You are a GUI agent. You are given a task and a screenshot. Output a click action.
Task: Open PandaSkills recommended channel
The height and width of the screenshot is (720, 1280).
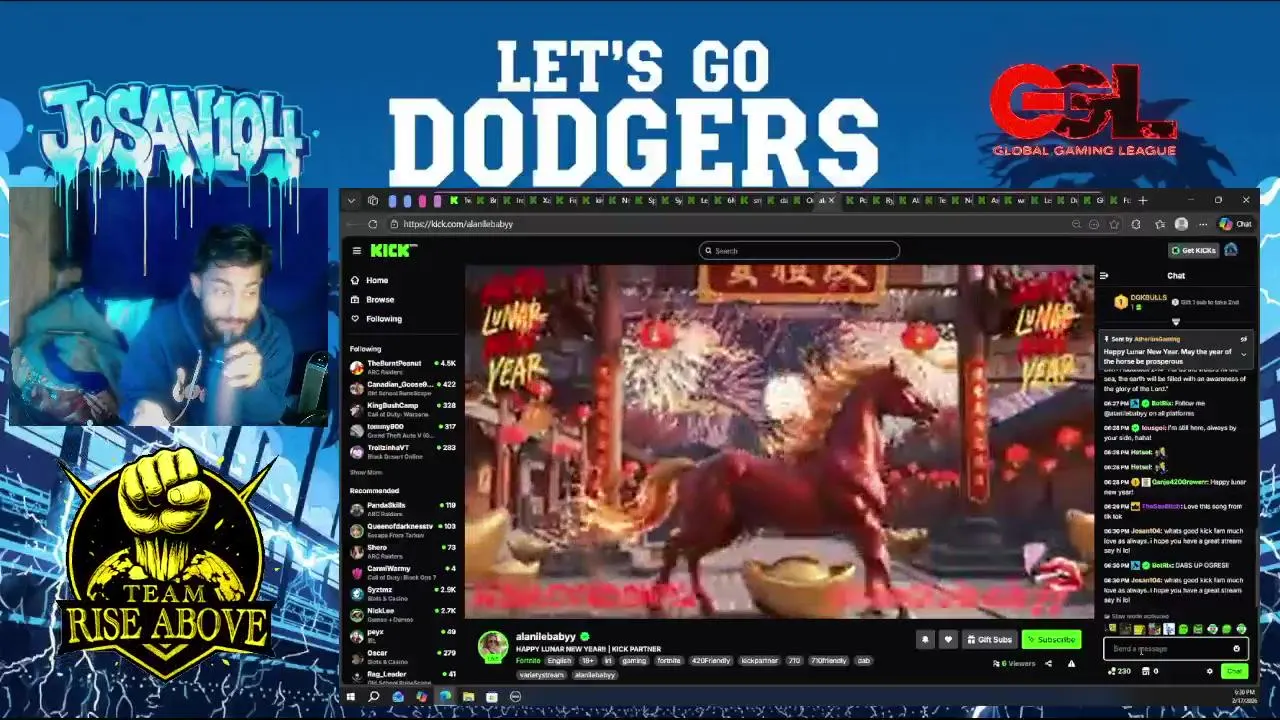(x=403, y=509)
